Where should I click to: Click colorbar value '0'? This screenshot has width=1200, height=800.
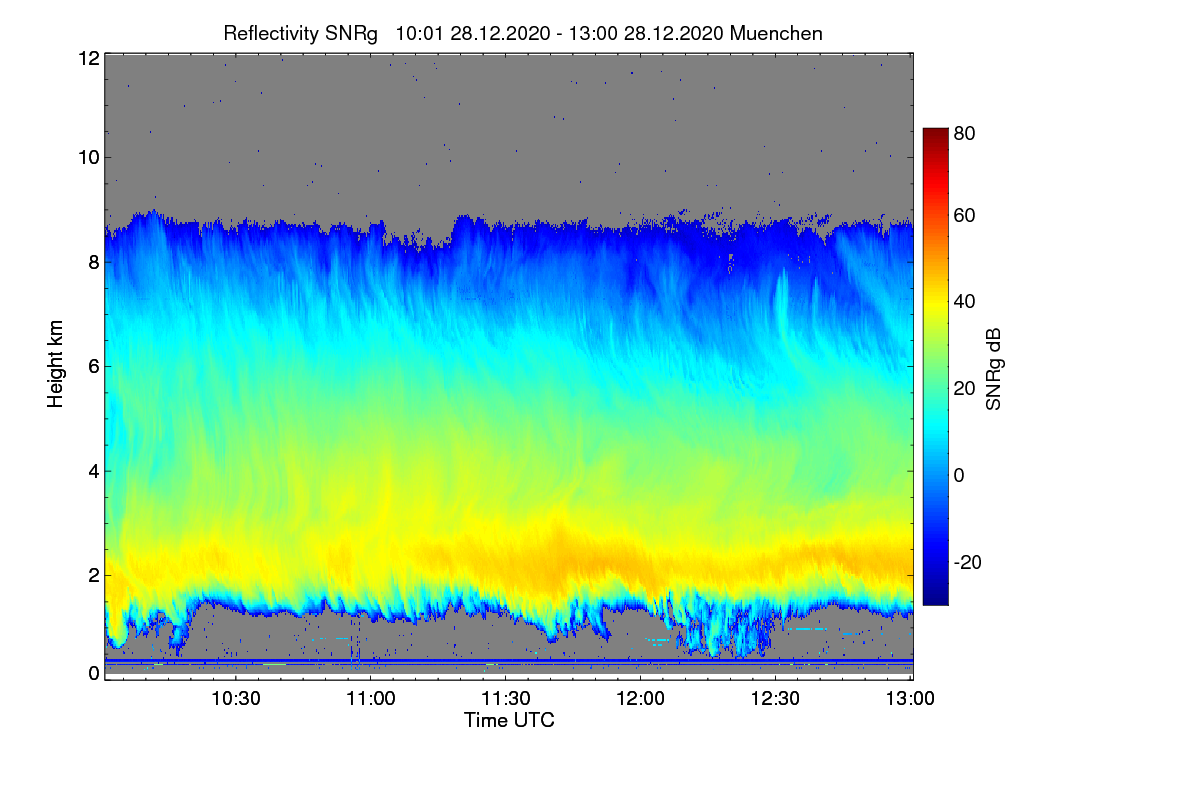[x=959, y=475]
